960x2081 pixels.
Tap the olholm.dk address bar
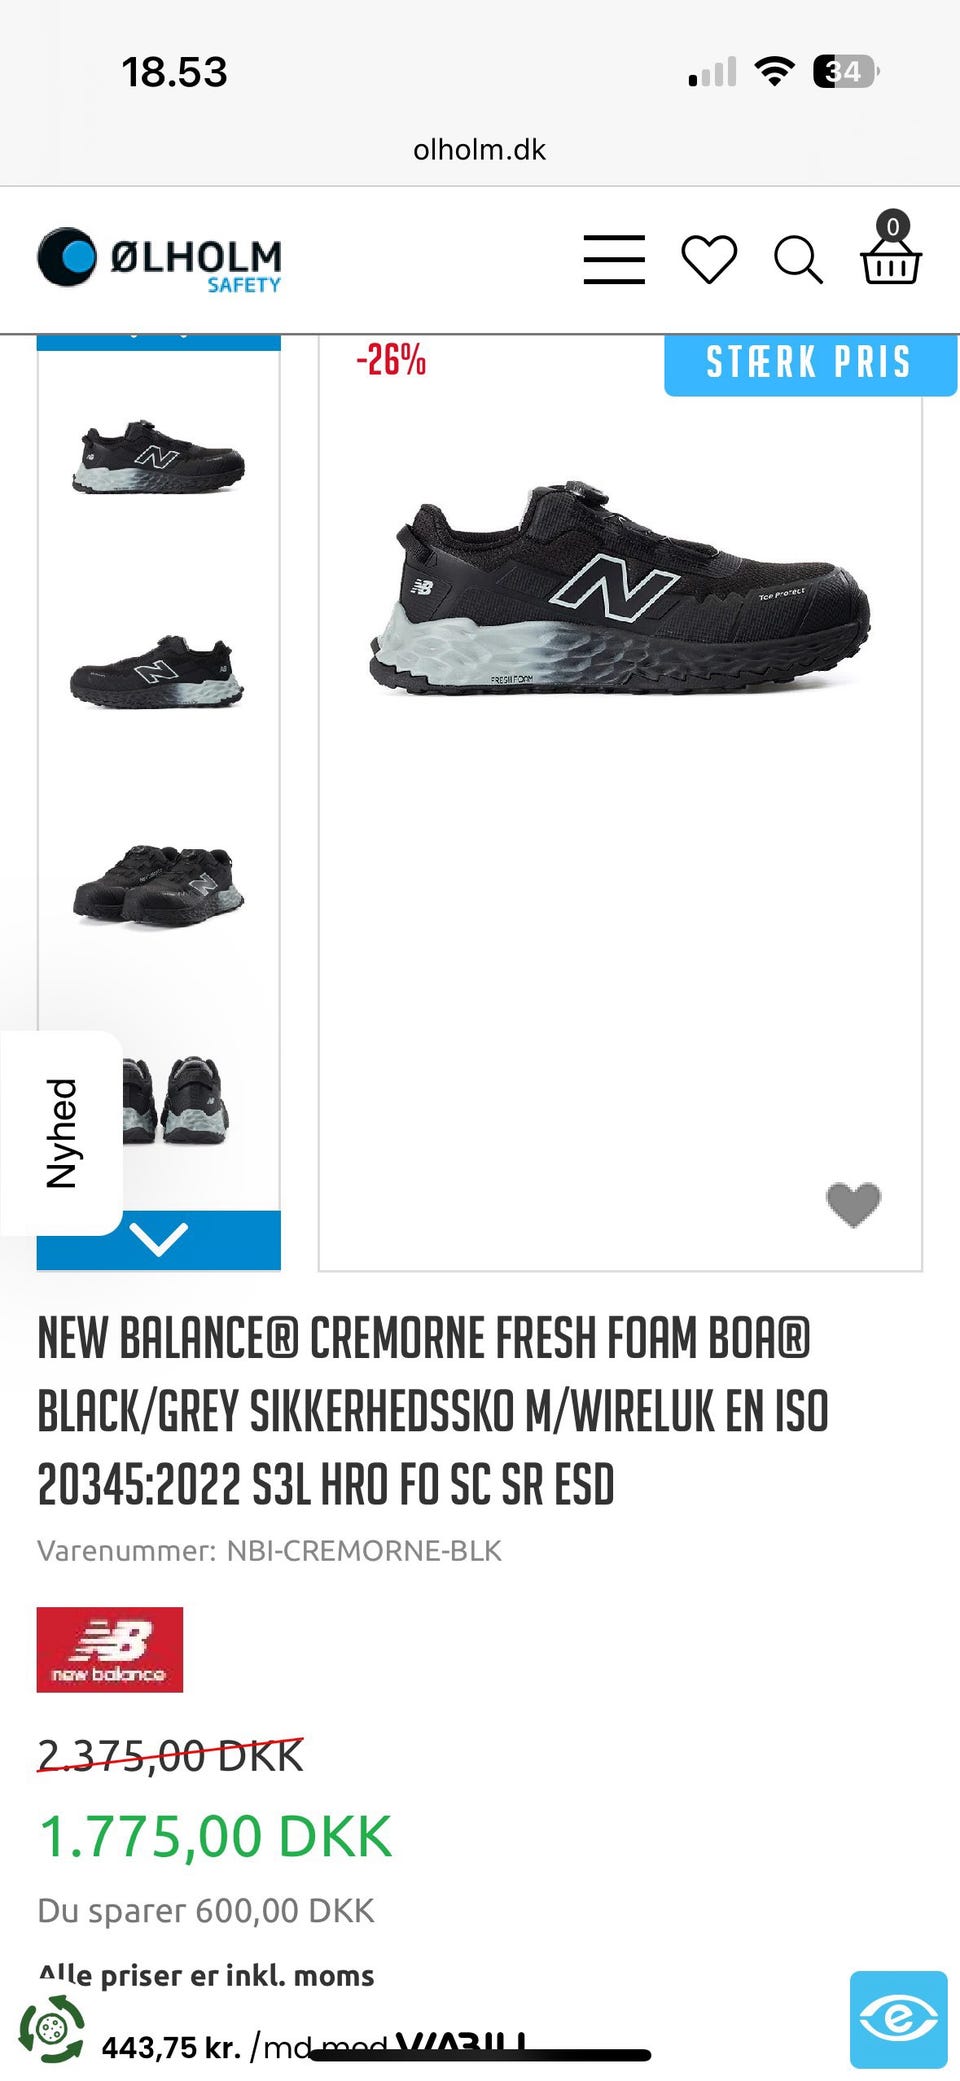click(480, 150)
